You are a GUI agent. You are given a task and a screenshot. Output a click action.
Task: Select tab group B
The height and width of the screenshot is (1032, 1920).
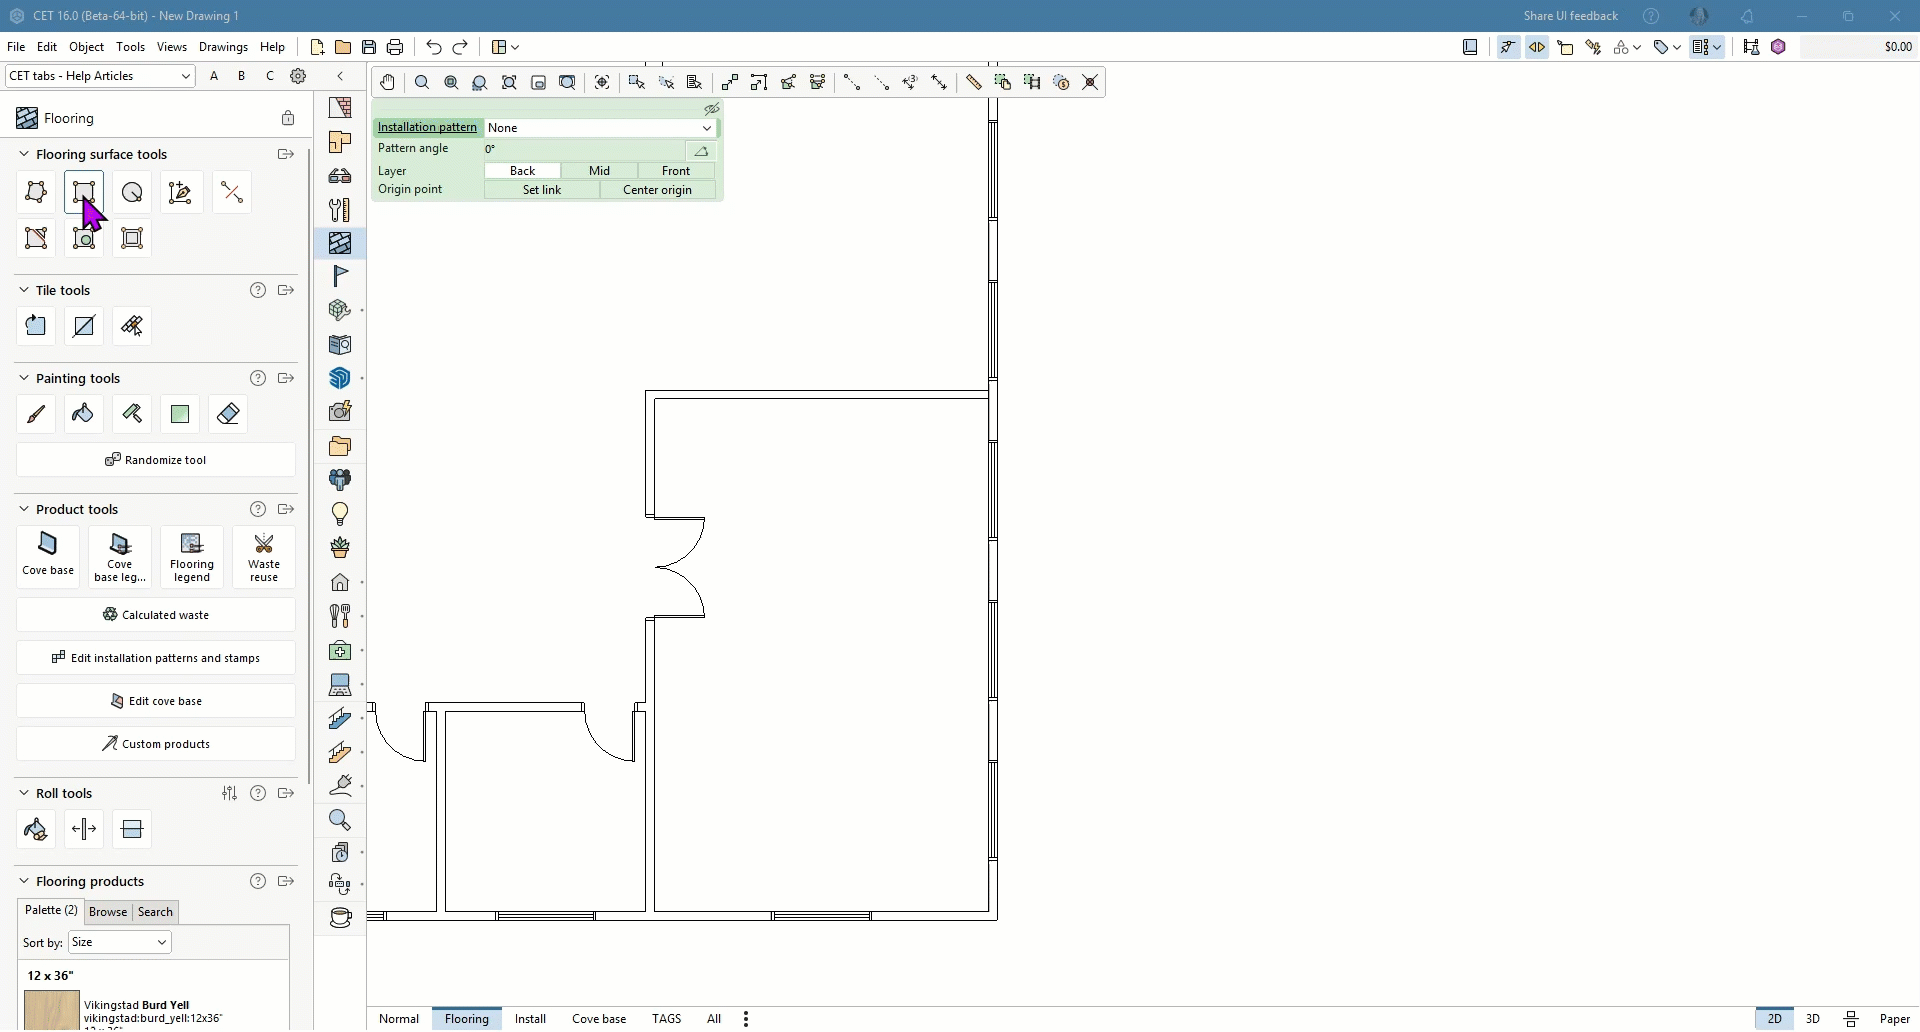coord(241,76)
